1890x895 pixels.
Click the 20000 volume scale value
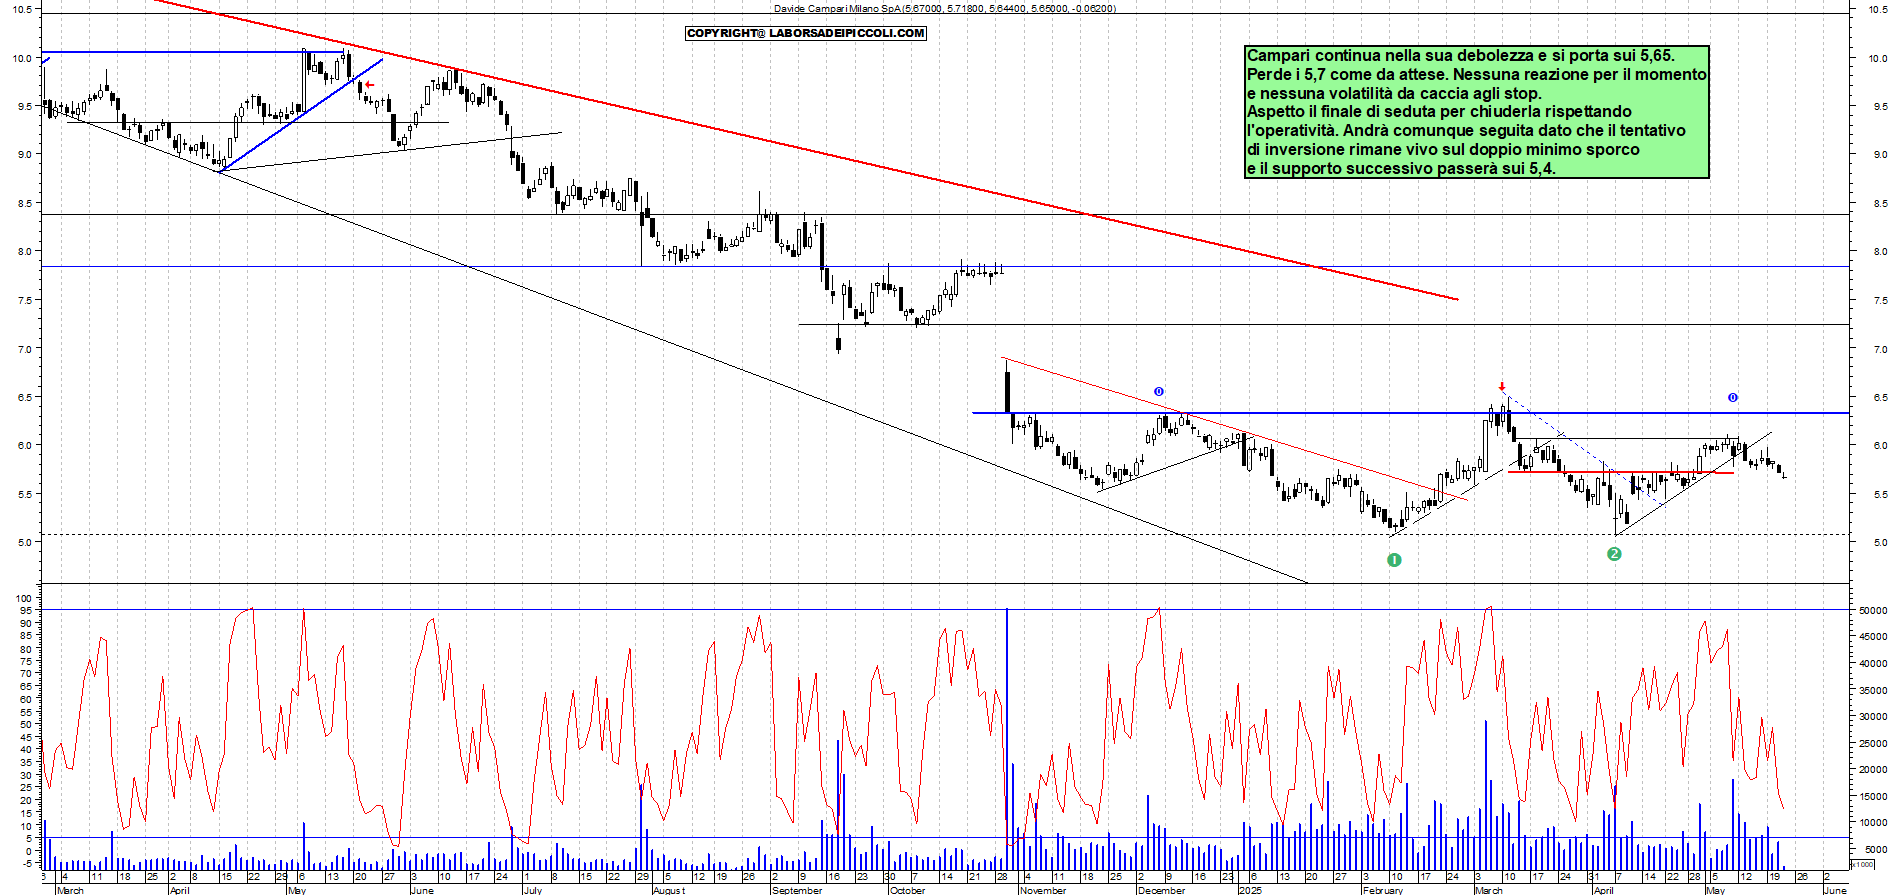[1873, 770]
